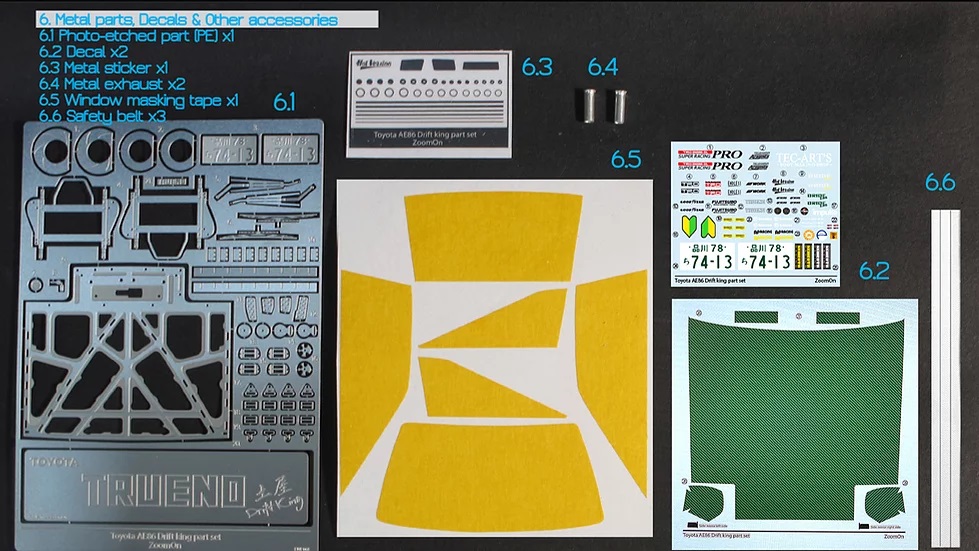
Task: Click the right 74-13 license plate decal
Action: coord(765,256)
